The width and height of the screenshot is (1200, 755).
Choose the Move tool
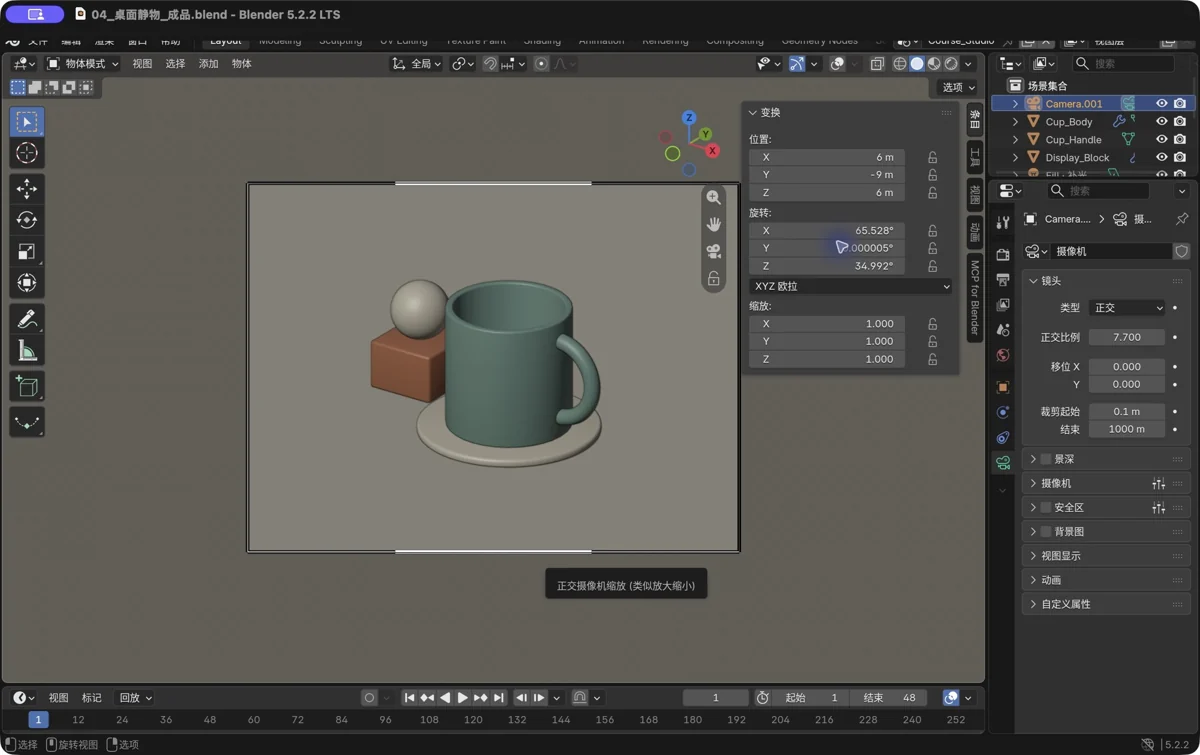[x=27, y=189]
